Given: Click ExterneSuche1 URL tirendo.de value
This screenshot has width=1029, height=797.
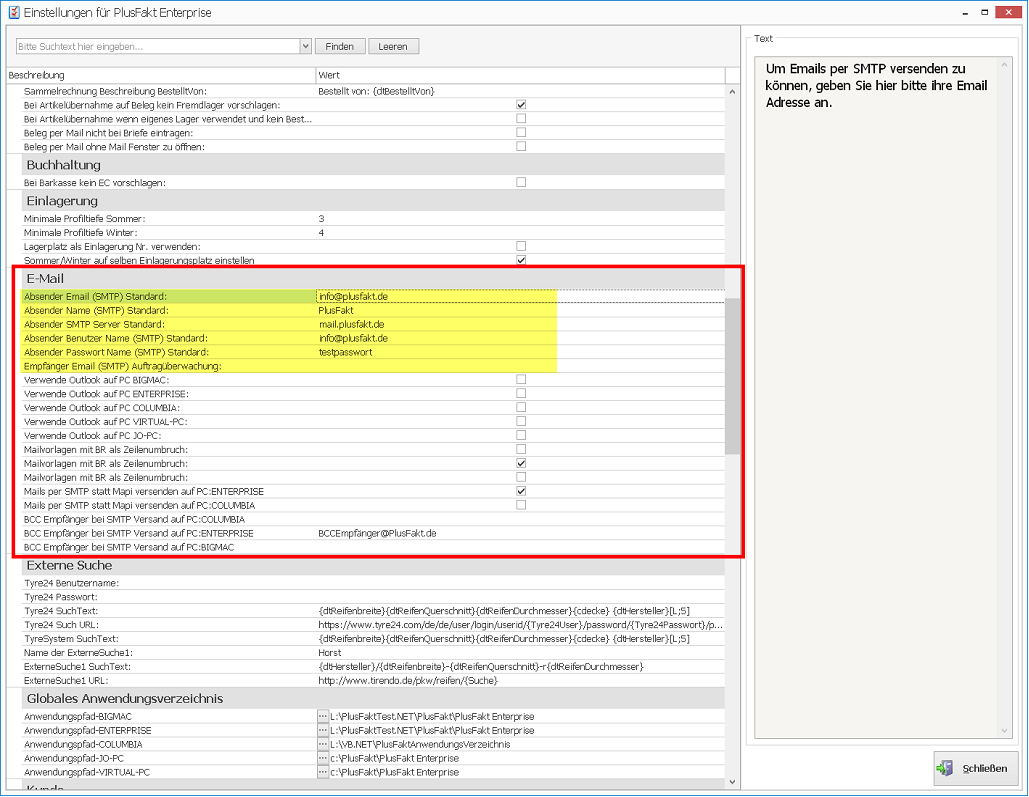Looking at the screenshot, I should 408,680.
